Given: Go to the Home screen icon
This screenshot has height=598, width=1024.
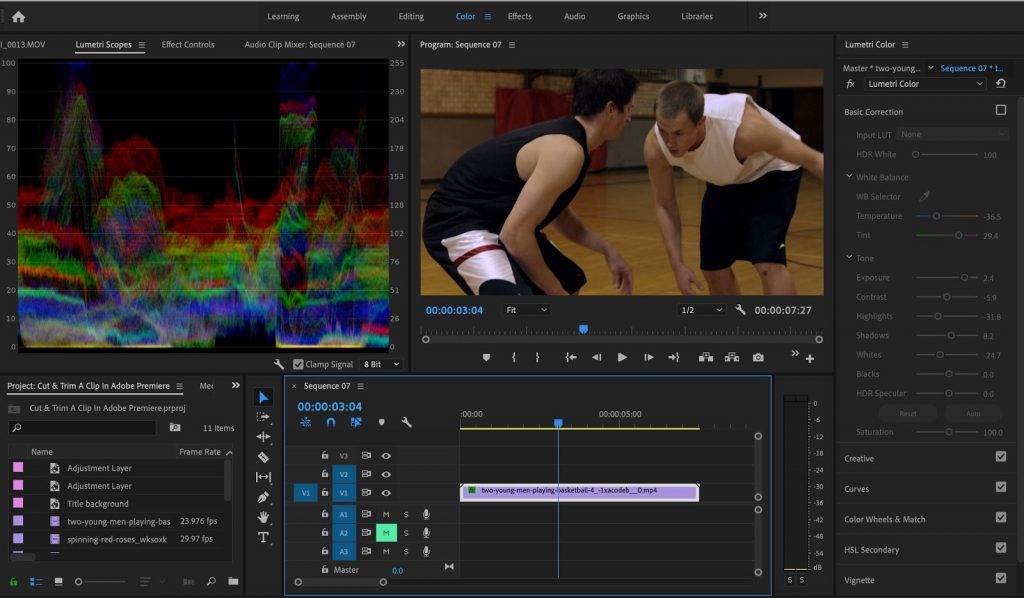Looking at the screenshot, I should 18,17.
